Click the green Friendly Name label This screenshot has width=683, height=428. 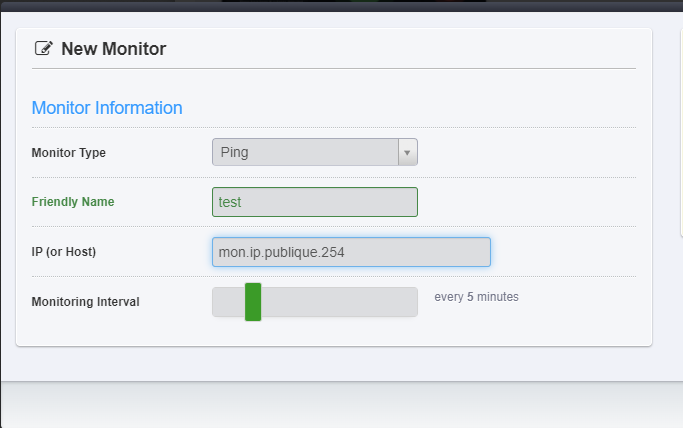coord(73,202)
